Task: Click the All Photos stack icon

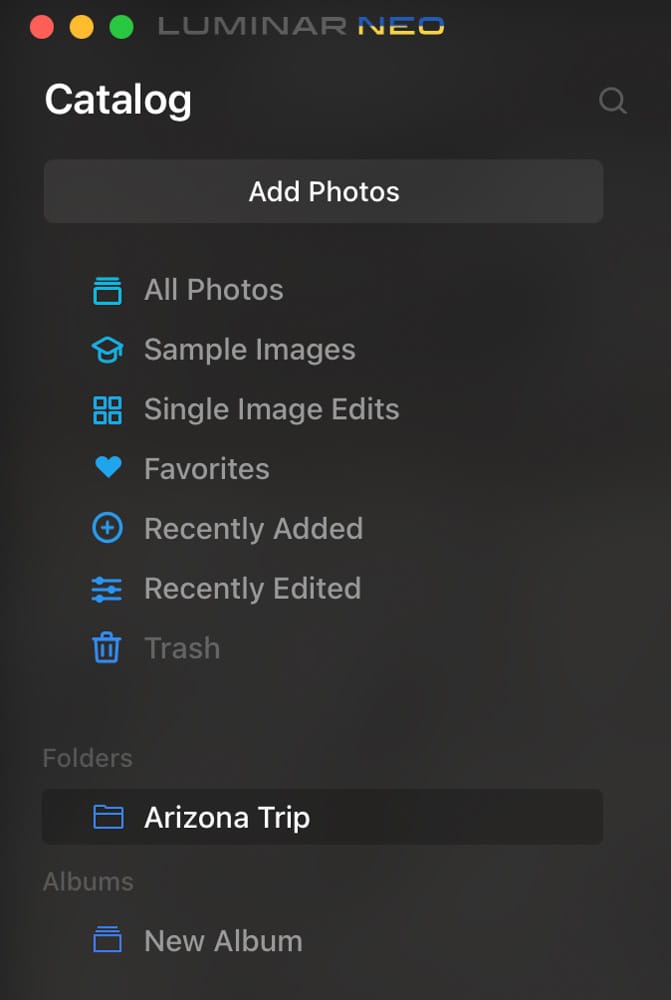Action: tap(107, 291)
